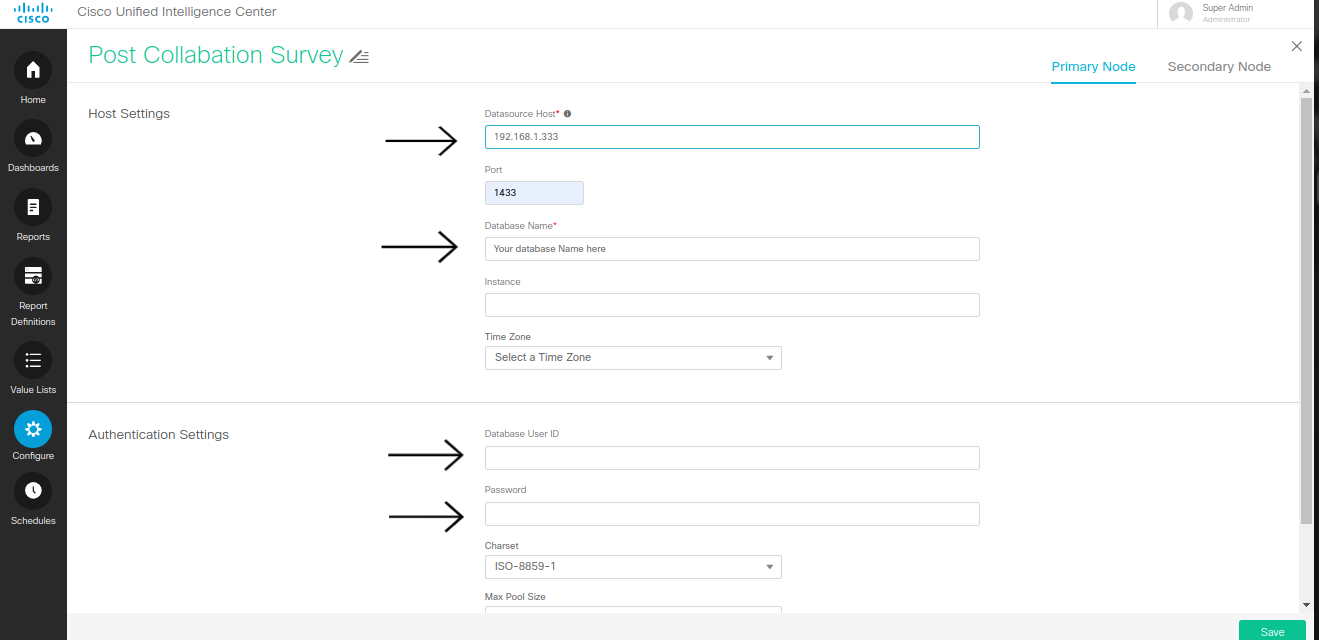Click info icon next to Datasource Host
Image resolution: width=1319 pixels, height=640 pixels.
568,114
